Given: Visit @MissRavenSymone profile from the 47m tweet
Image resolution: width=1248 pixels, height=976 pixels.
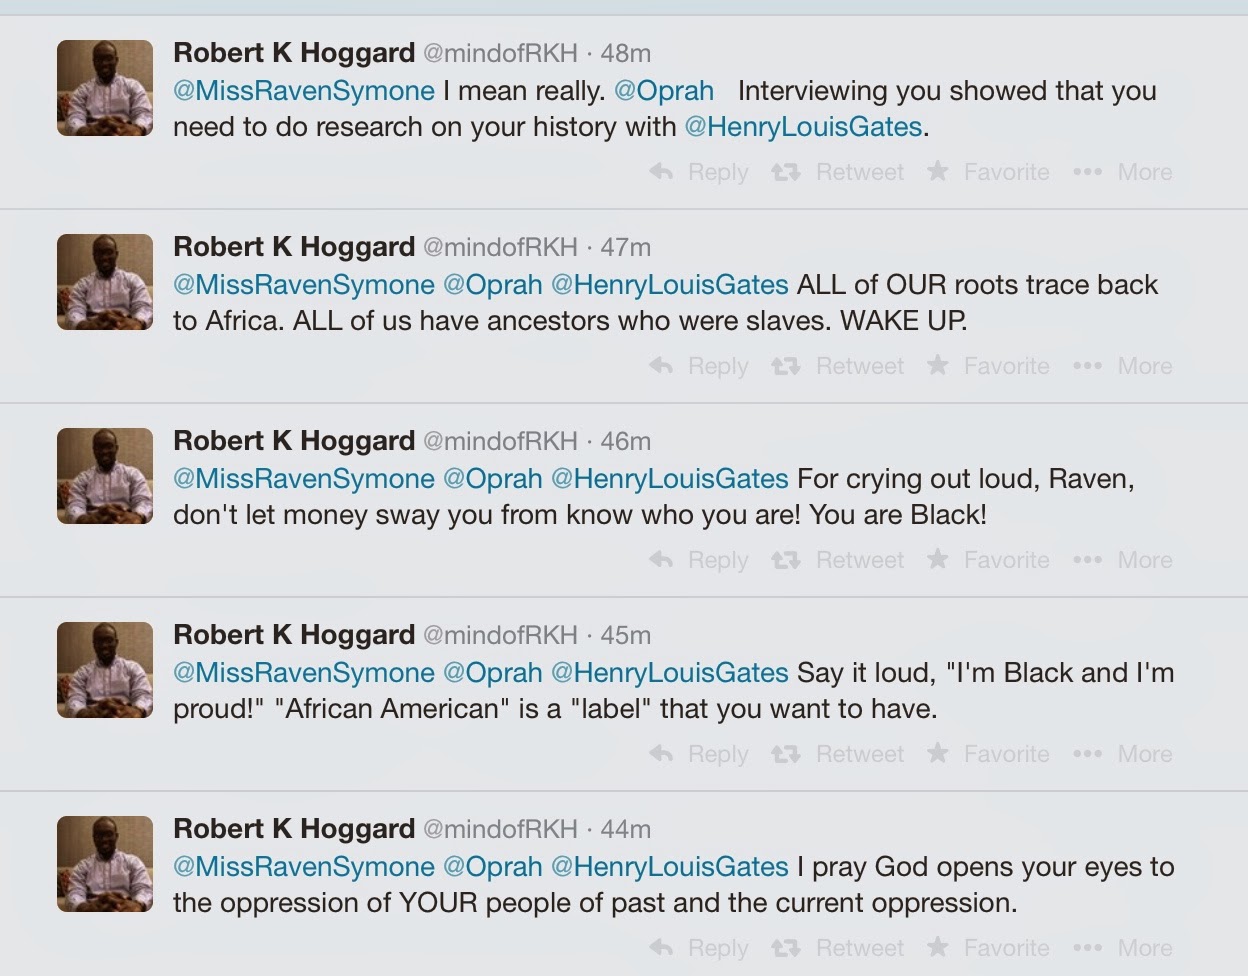Looking at the screenshot, I should [304, 285].
